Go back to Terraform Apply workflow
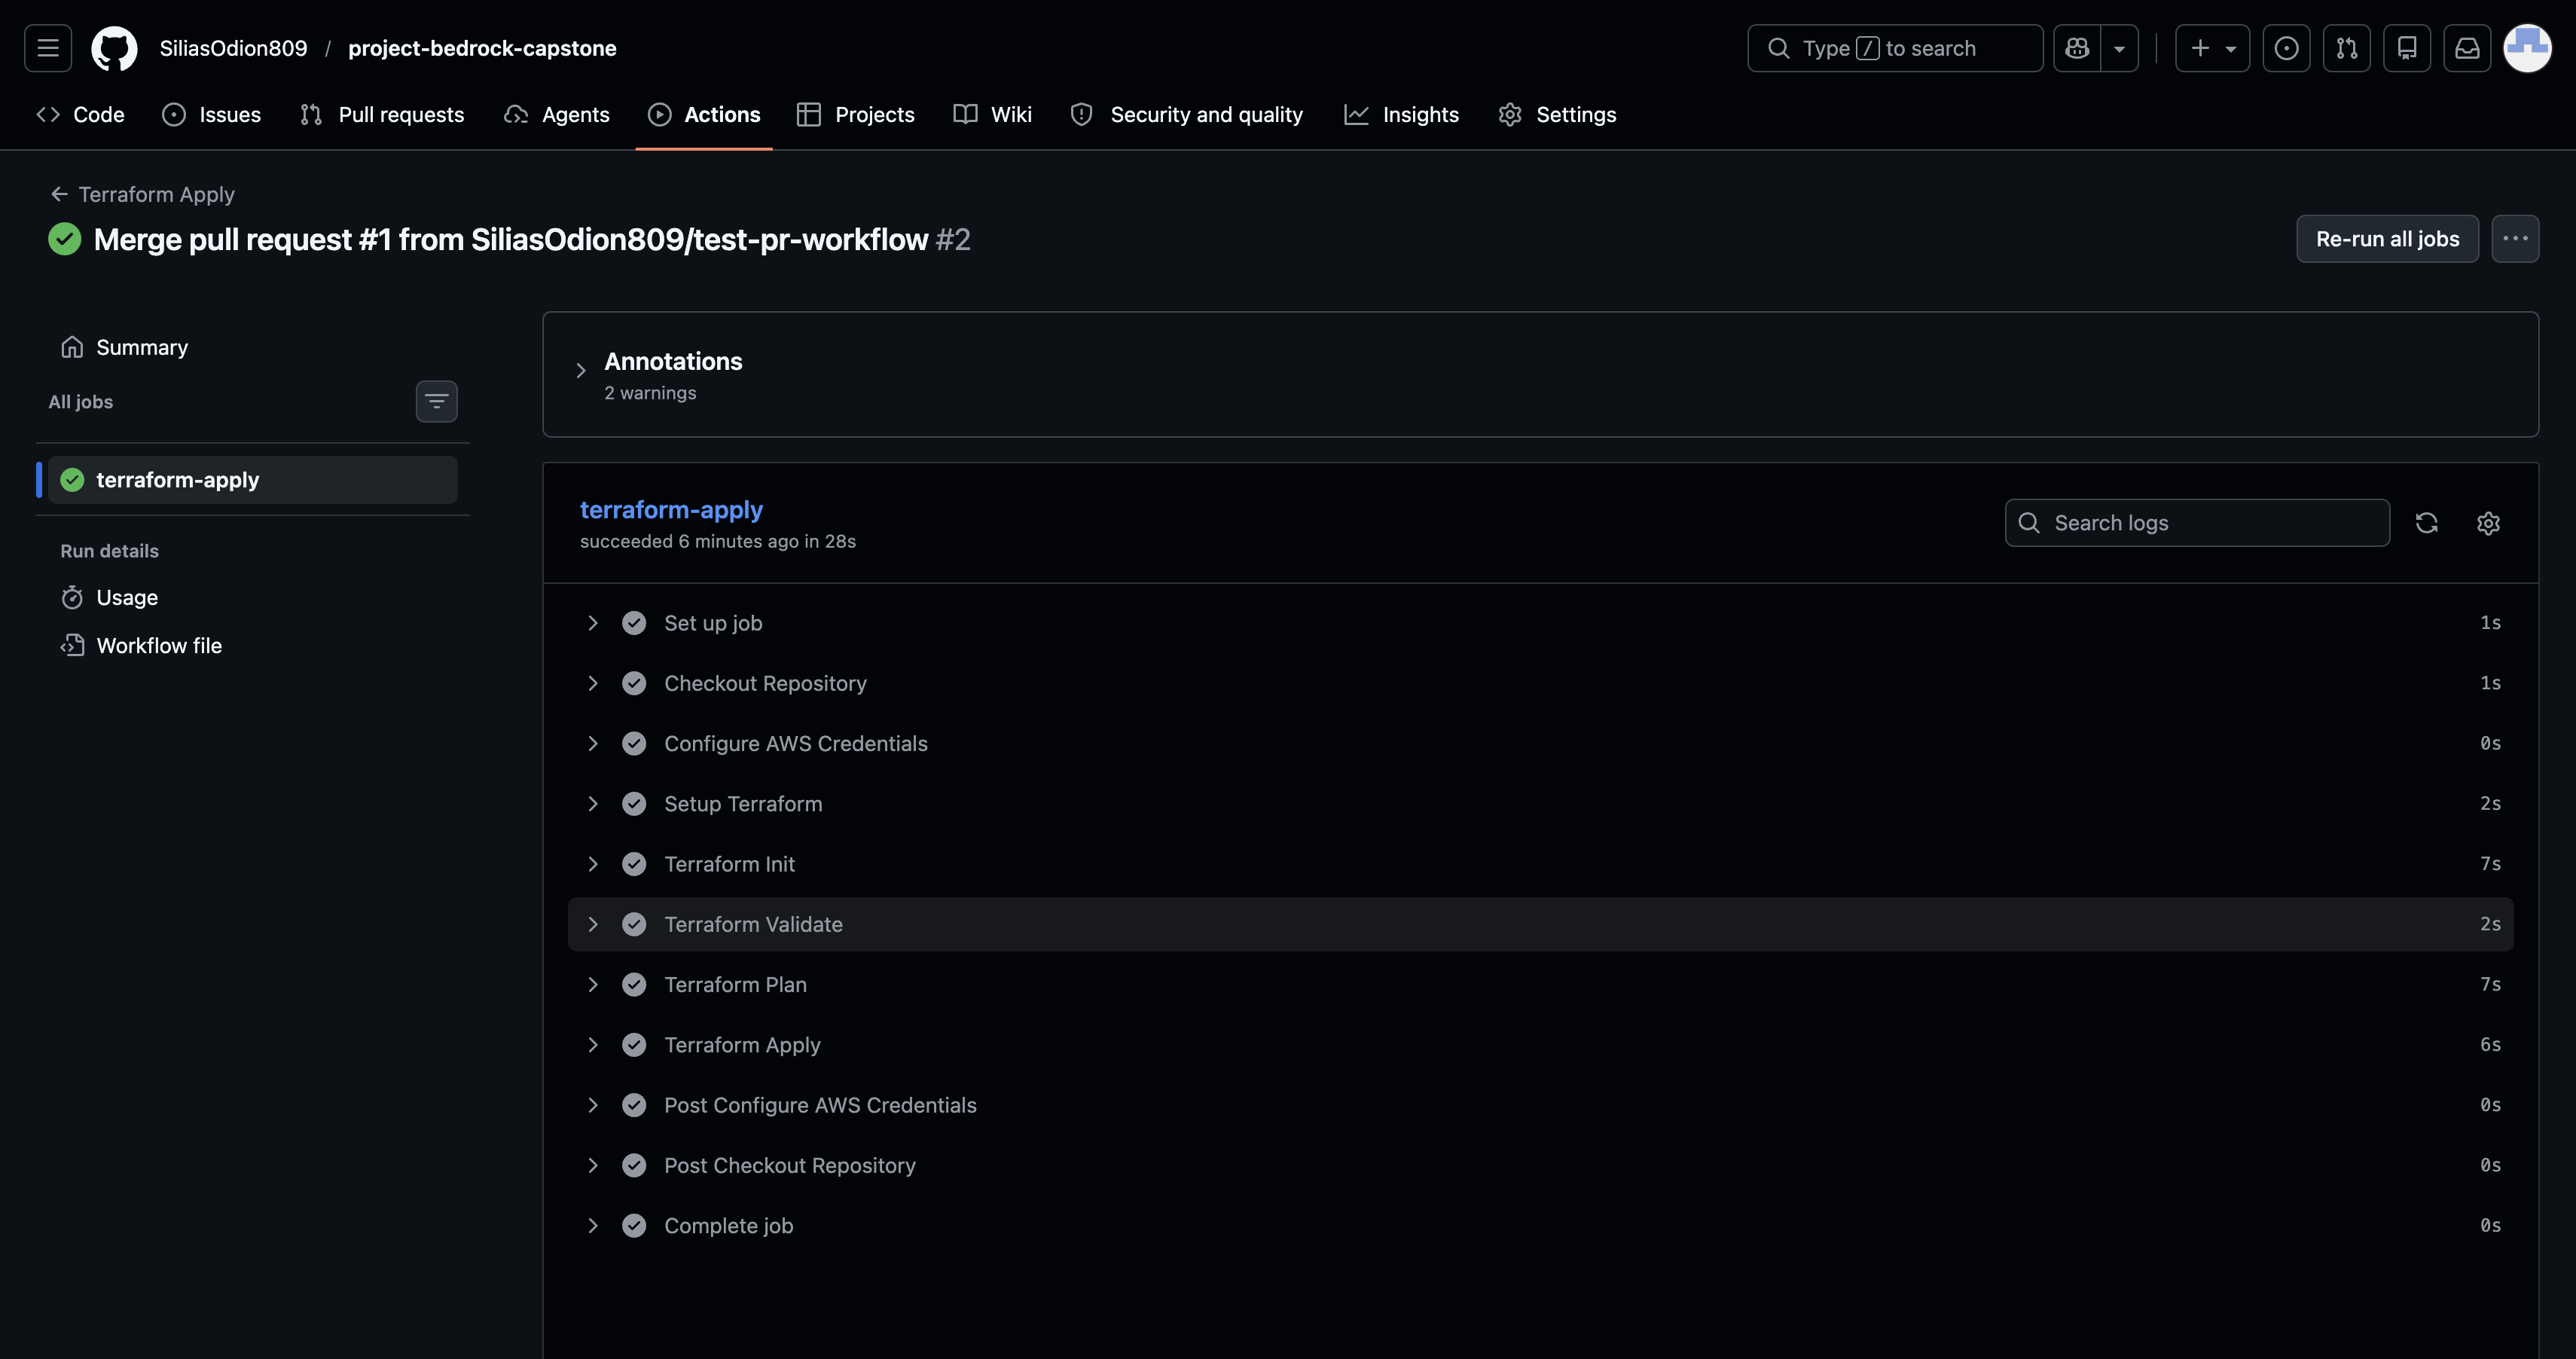The image size is (2576, 1359). [143, 194]
